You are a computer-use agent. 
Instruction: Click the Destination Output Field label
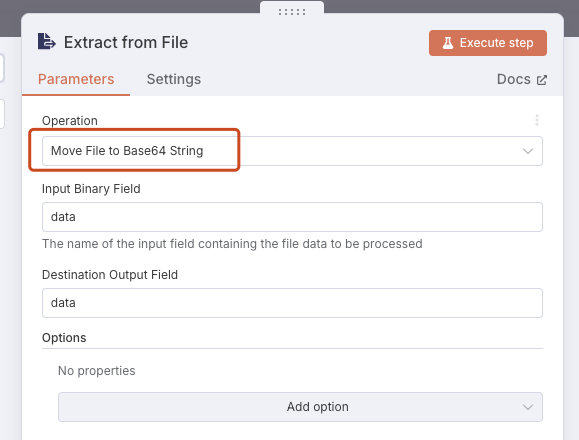(x=110, y=275)
